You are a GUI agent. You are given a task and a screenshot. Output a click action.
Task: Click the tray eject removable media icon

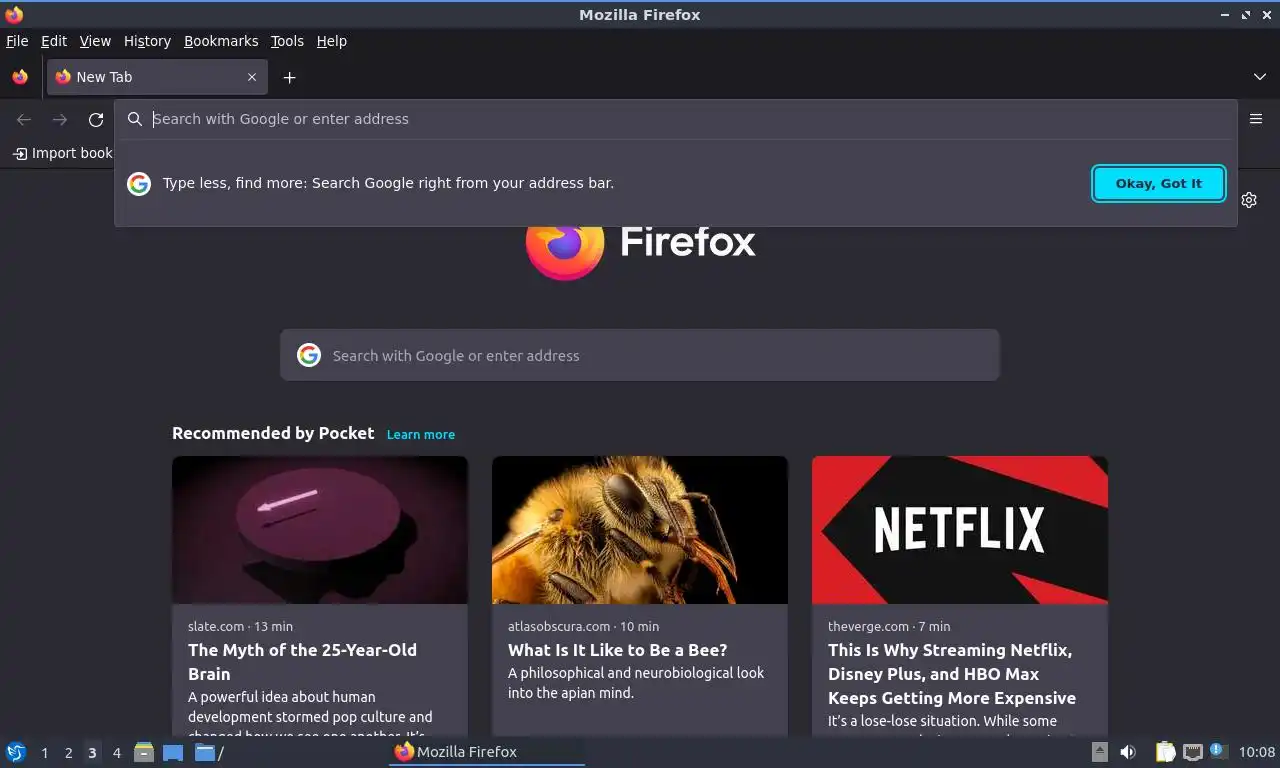[1100, 752]
